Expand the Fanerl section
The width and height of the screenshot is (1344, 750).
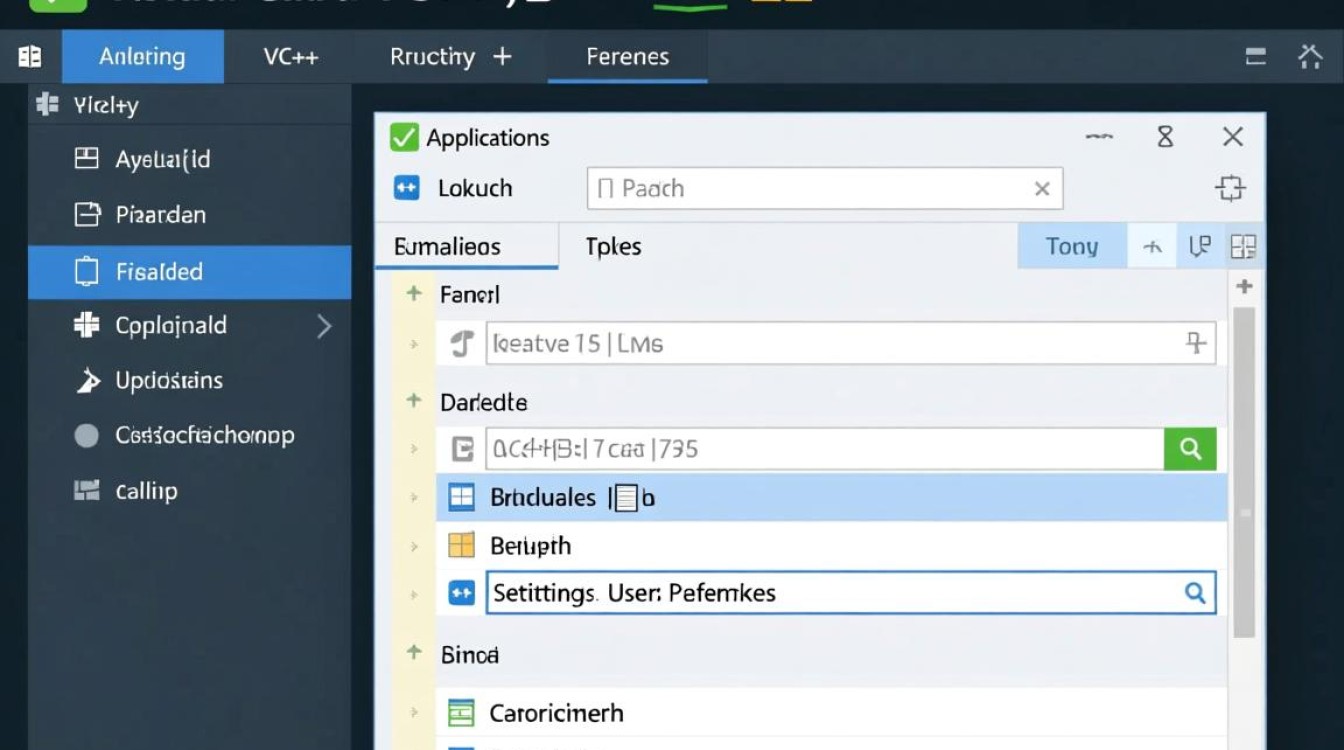pos(414,294)
